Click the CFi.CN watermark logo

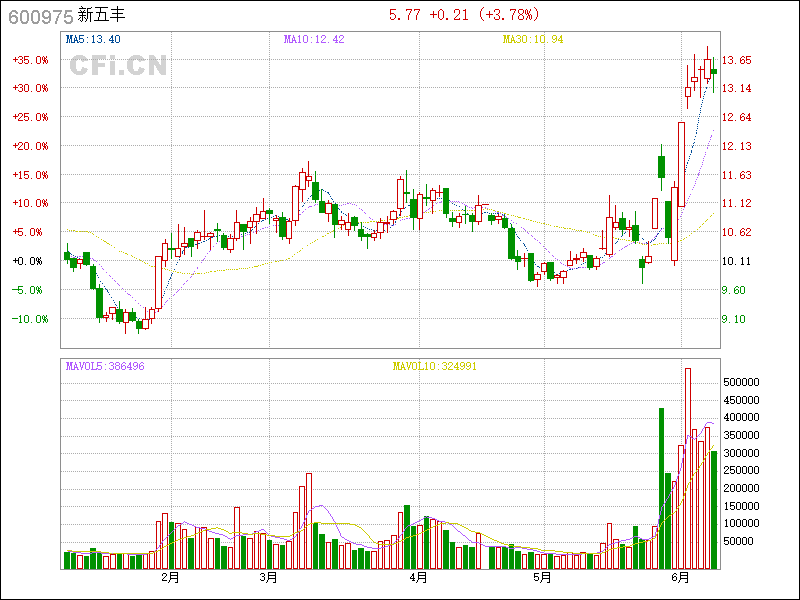click(x=118, y=66)
